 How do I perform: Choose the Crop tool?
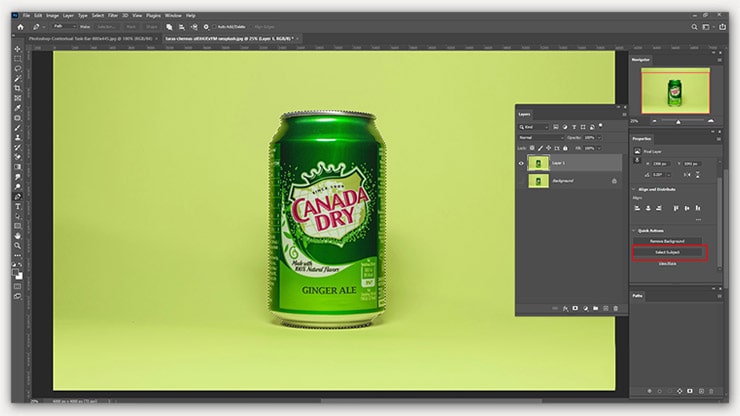(x=17, y=88)
